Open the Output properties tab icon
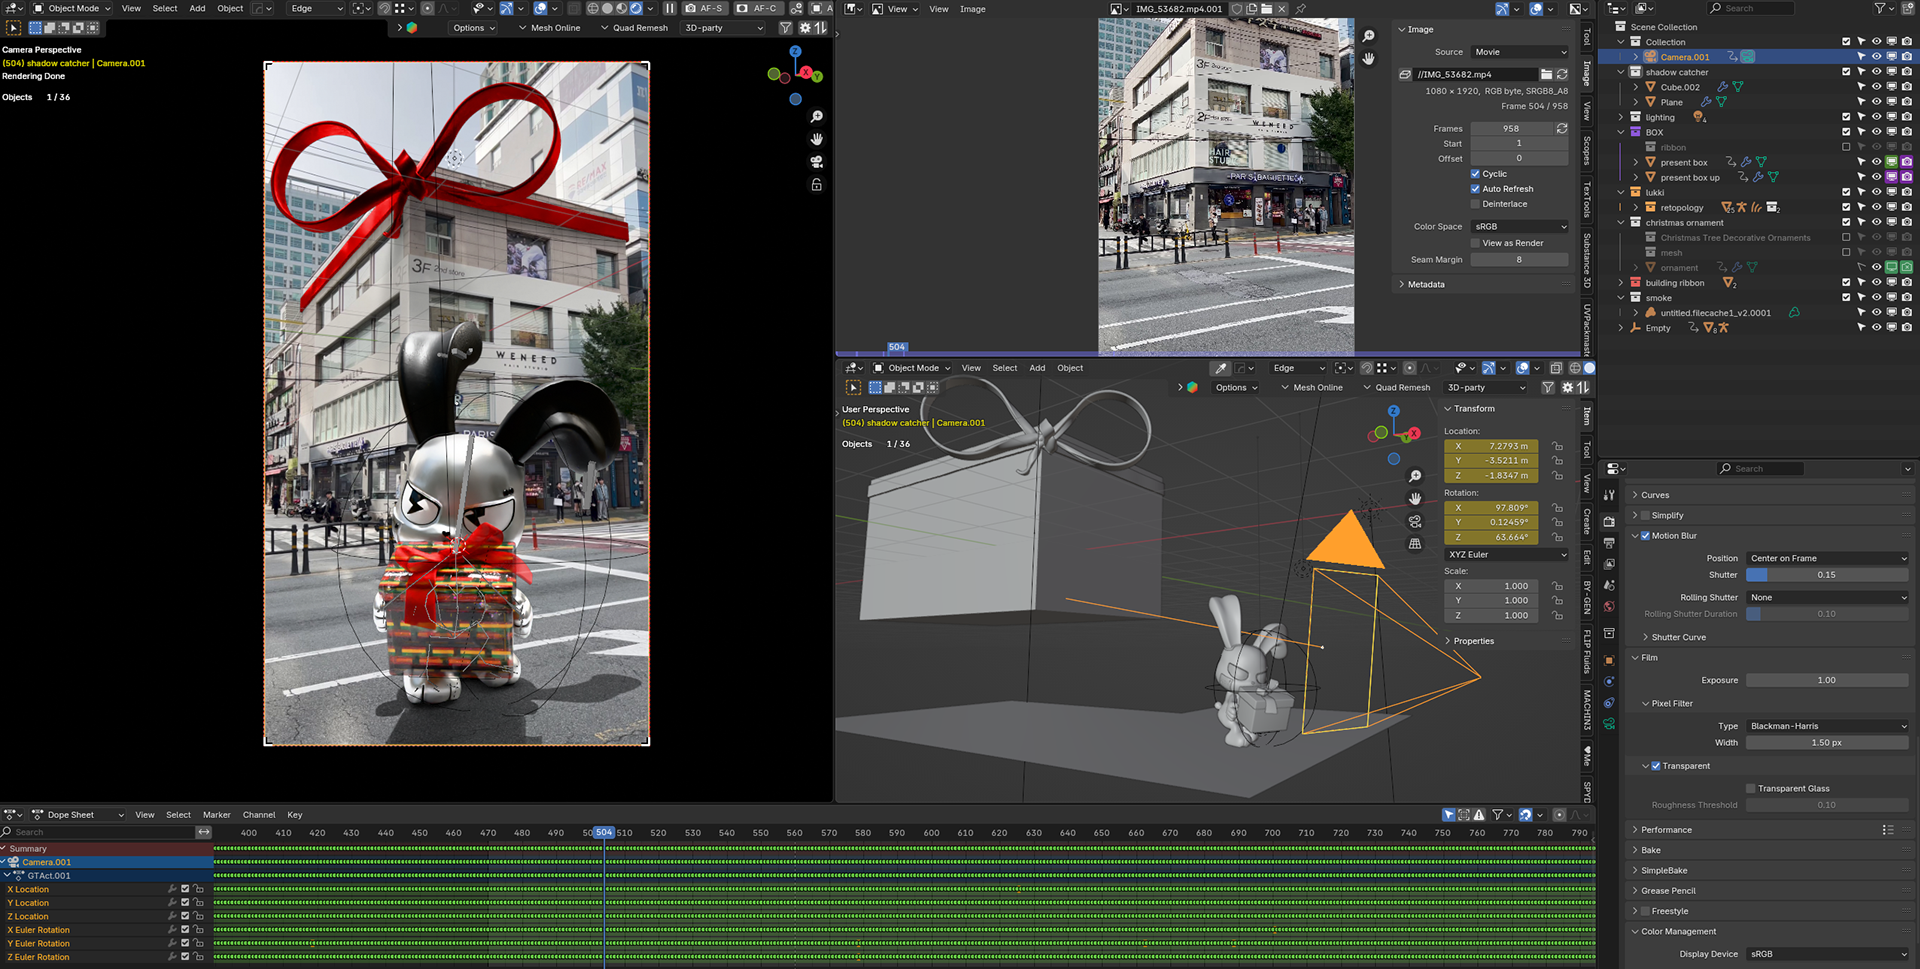Image resolution: width=1920 pixels, height=969 pixels. 1609,543
